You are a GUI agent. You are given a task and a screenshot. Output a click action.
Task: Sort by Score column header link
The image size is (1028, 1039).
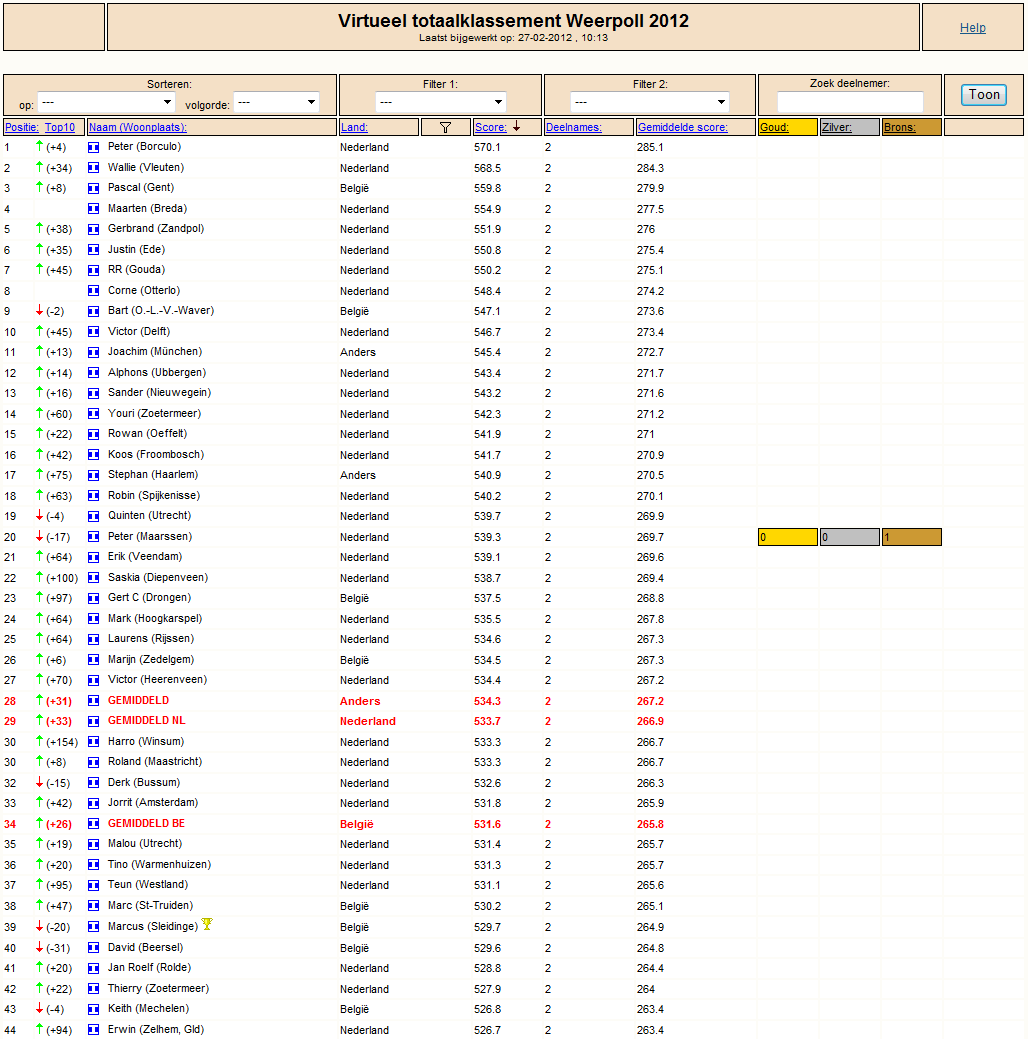(490, 127)
